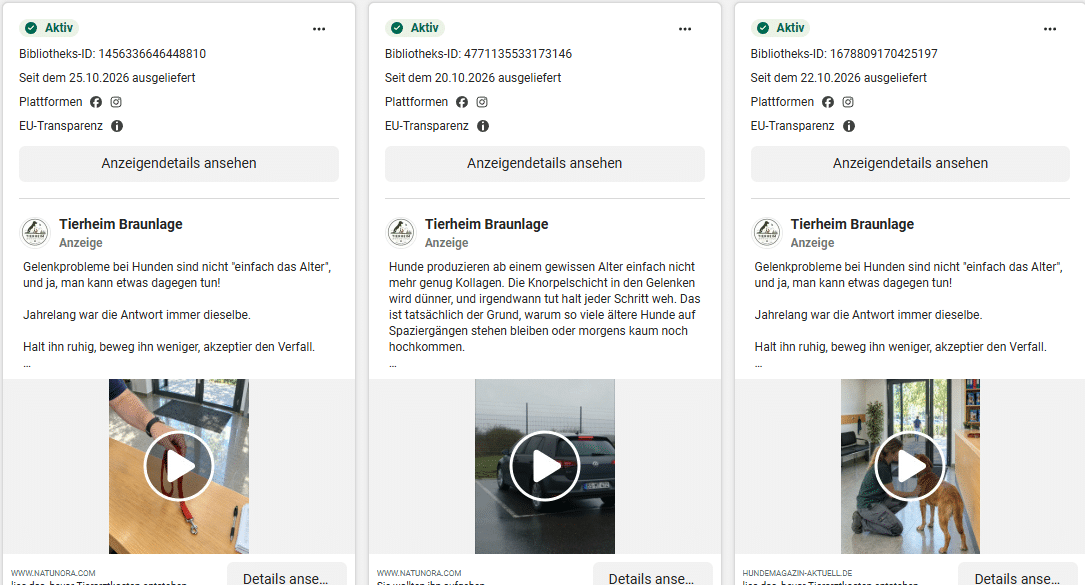The width and height of the screenshot is (1085, 585).
Task: Click the EU-Transparenz info icon on ad 1456336646448810
Action: click(x=117, y=126)
